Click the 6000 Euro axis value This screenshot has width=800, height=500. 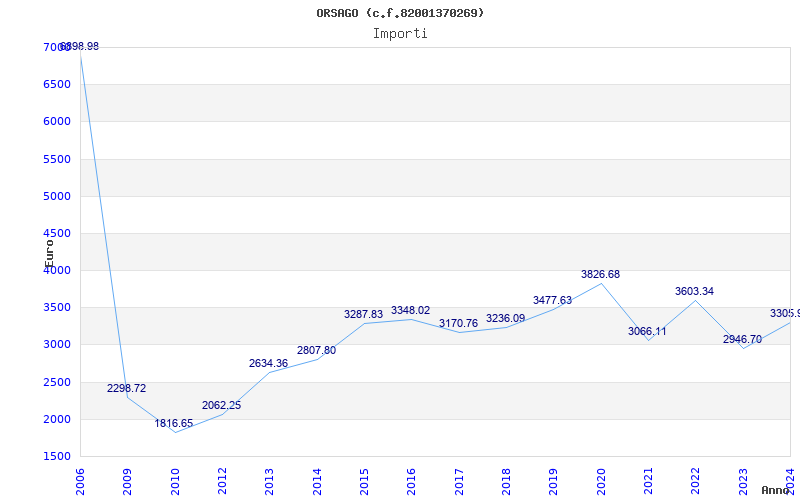coord(57,122)
